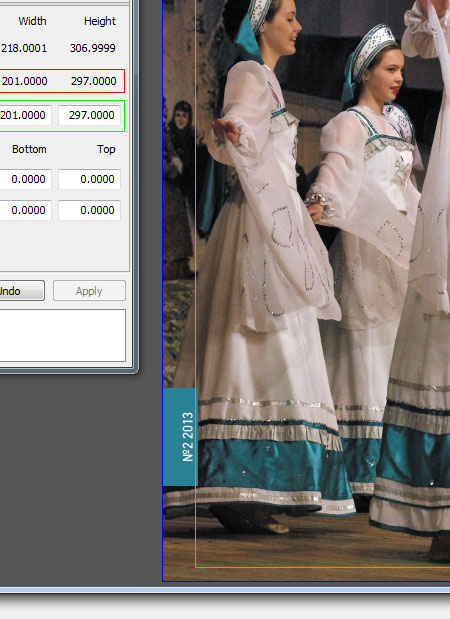The height and width of the screenshot is (619, 450).
Task: Edit first-row Top margin field 0.0000
Action: coord(89,179)
